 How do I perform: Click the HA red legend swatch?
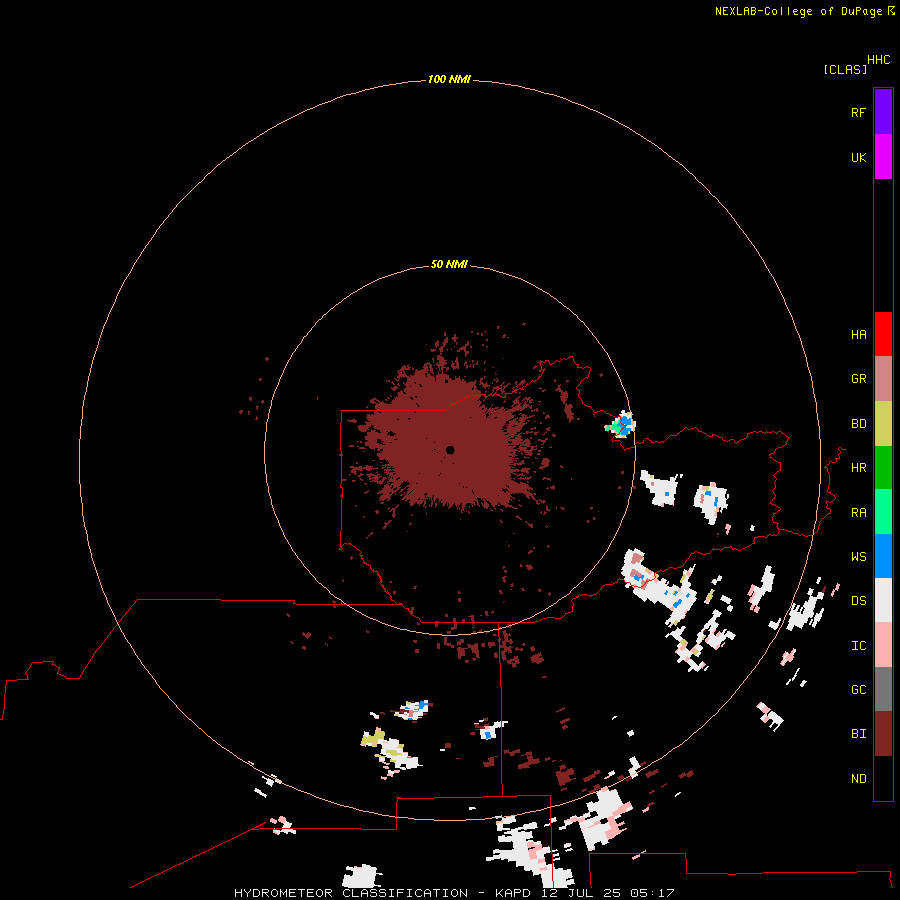tap(883, 334)
